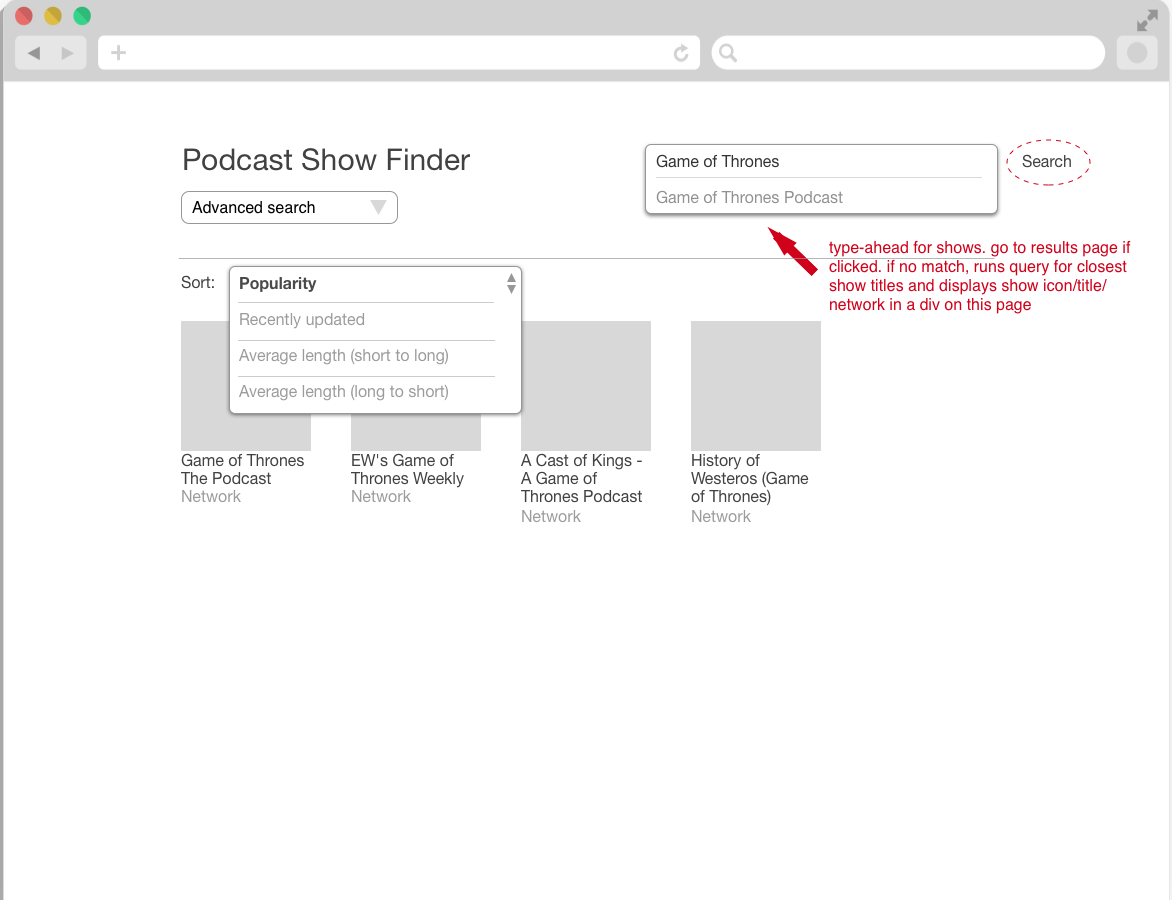Image resolution: width=1172 pixels, height=900 pixels.
Task: Click Network under A Cast of Kings
Action: [x=551, y=517]
